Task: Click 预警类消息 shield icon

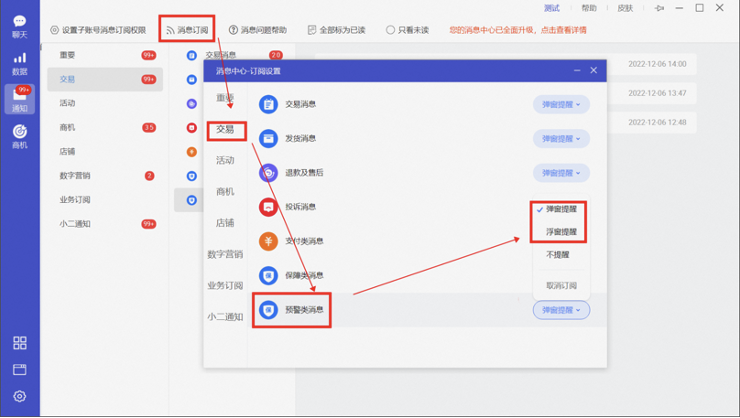Action: [x=268, y=310]
